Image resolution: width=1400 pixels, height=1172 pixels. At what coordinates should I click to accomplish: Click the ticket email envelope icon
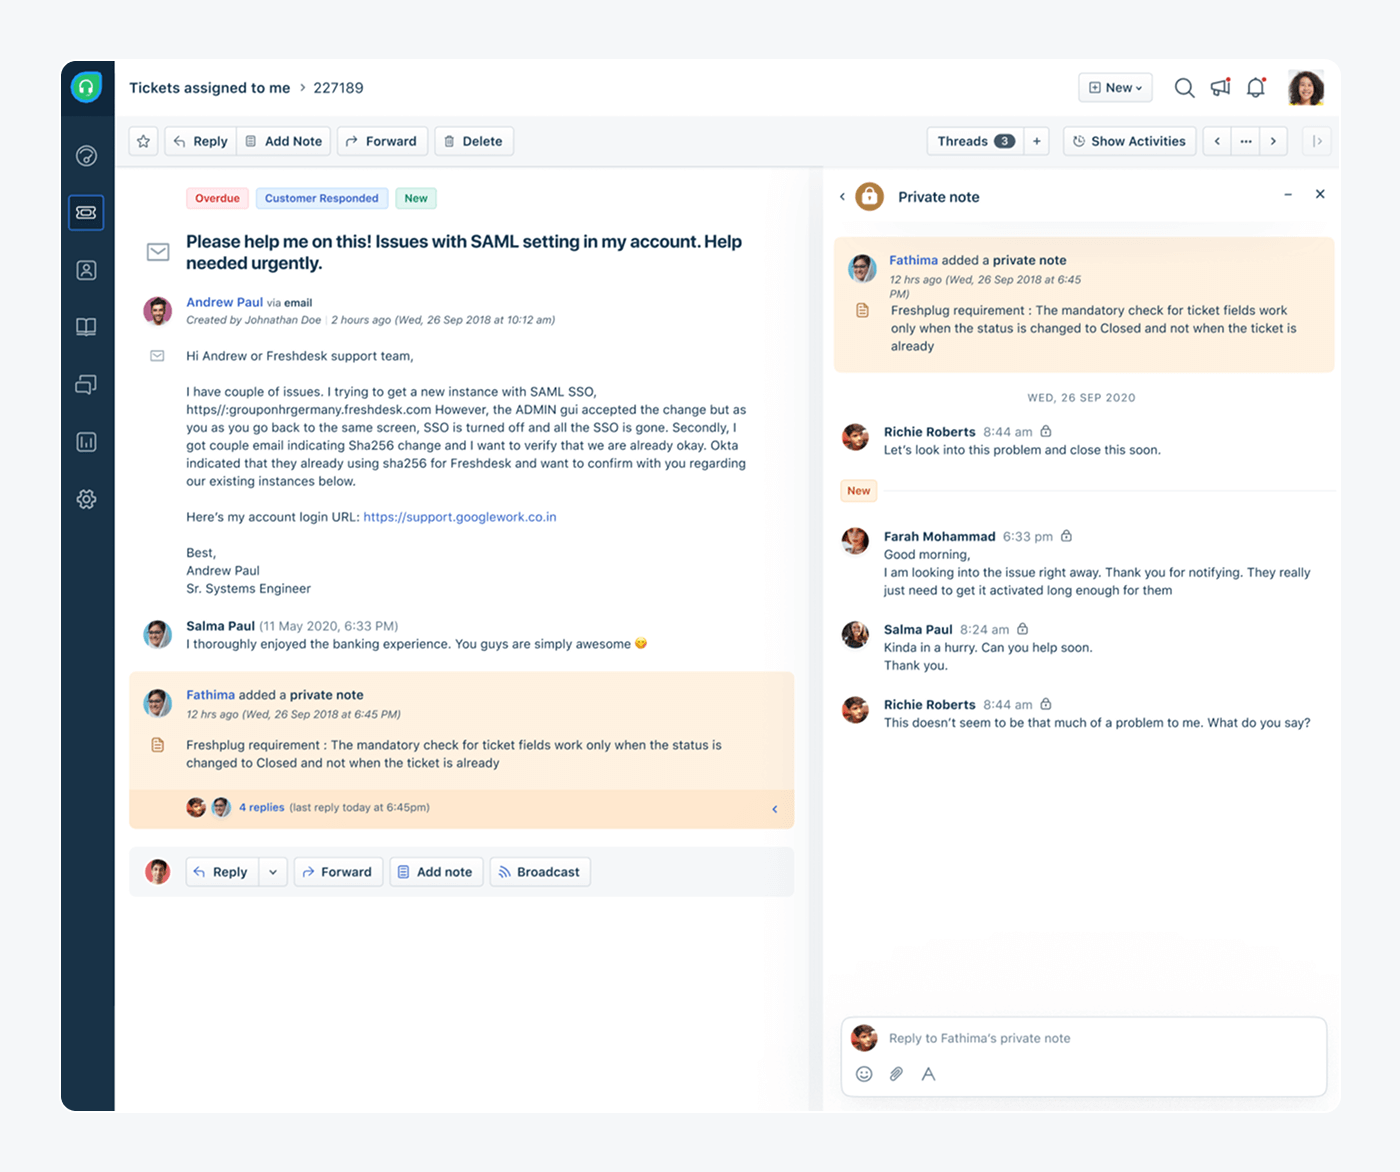(158, 252)
